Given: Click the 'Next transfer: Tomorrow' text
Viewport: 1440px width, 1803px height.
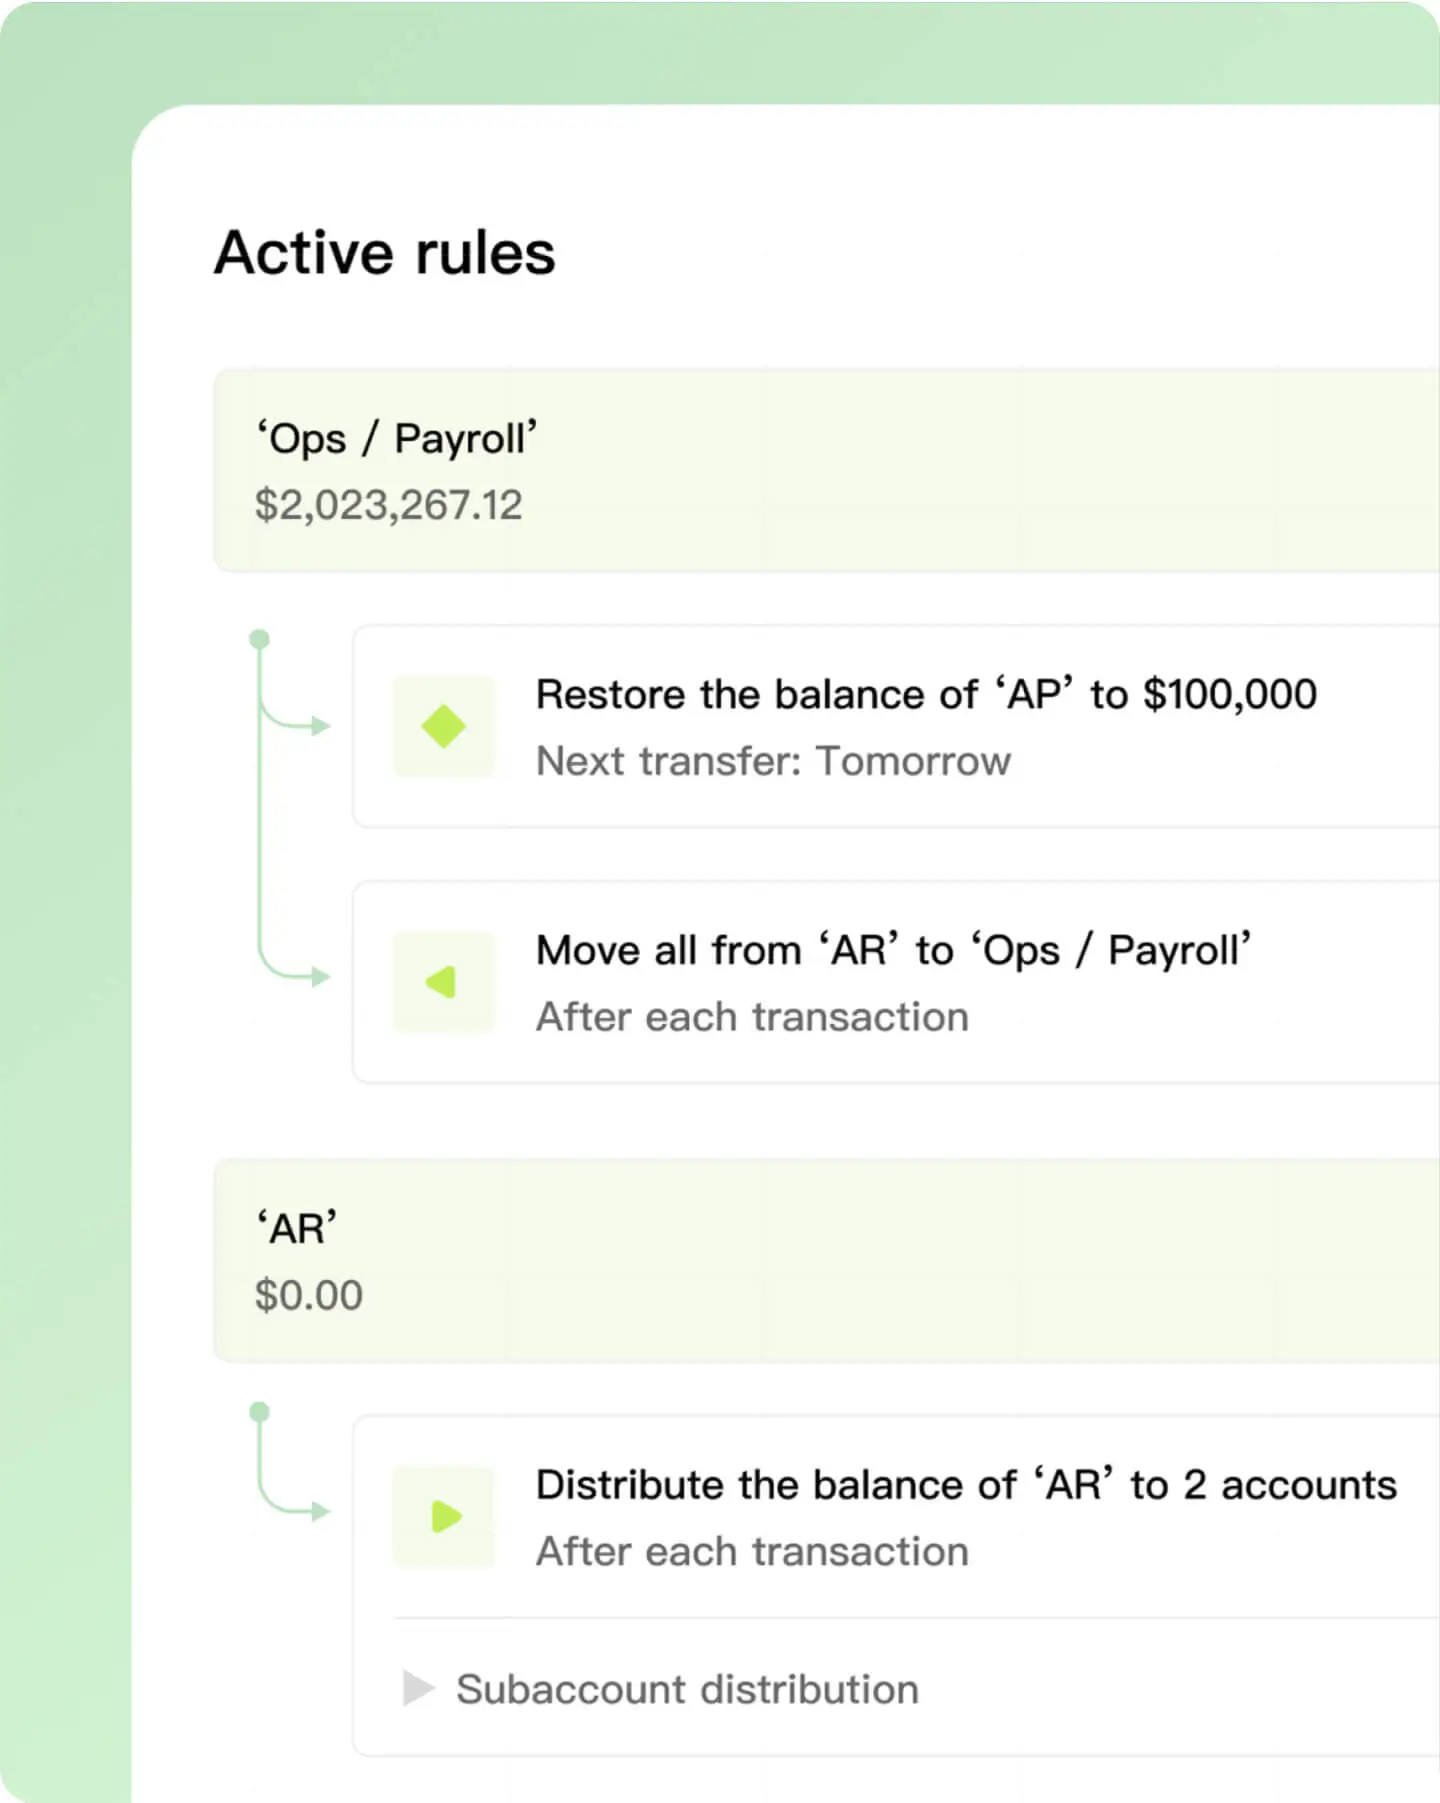Looking at the screenshot, I should click(773, 761).
